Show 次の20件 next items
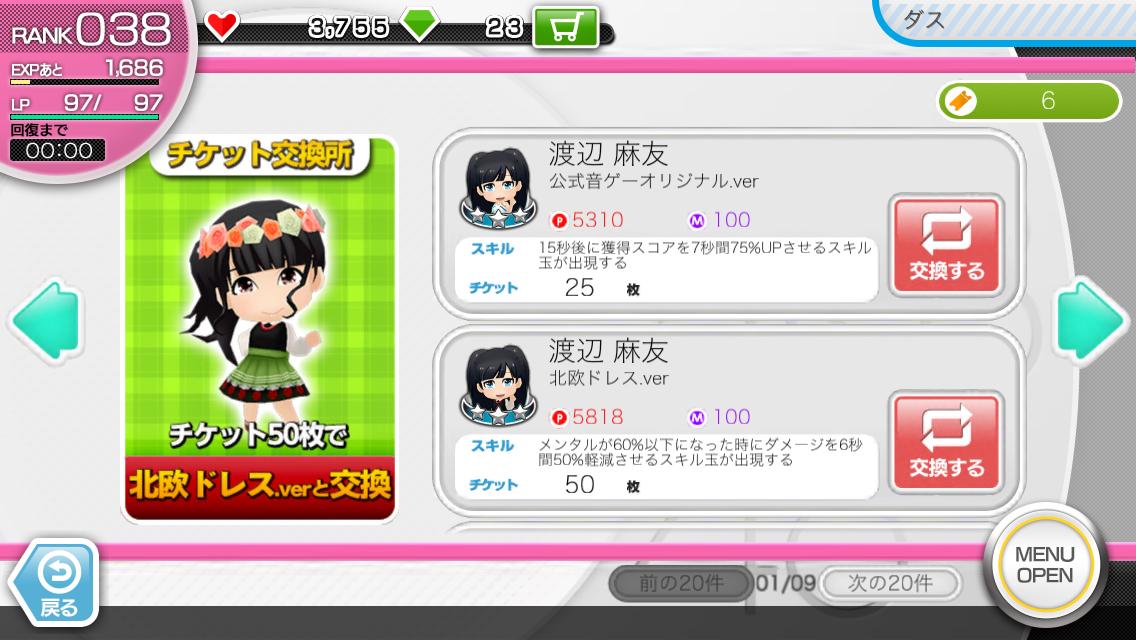This screenshot has height=640, width=1136. [x=890, y=583]
